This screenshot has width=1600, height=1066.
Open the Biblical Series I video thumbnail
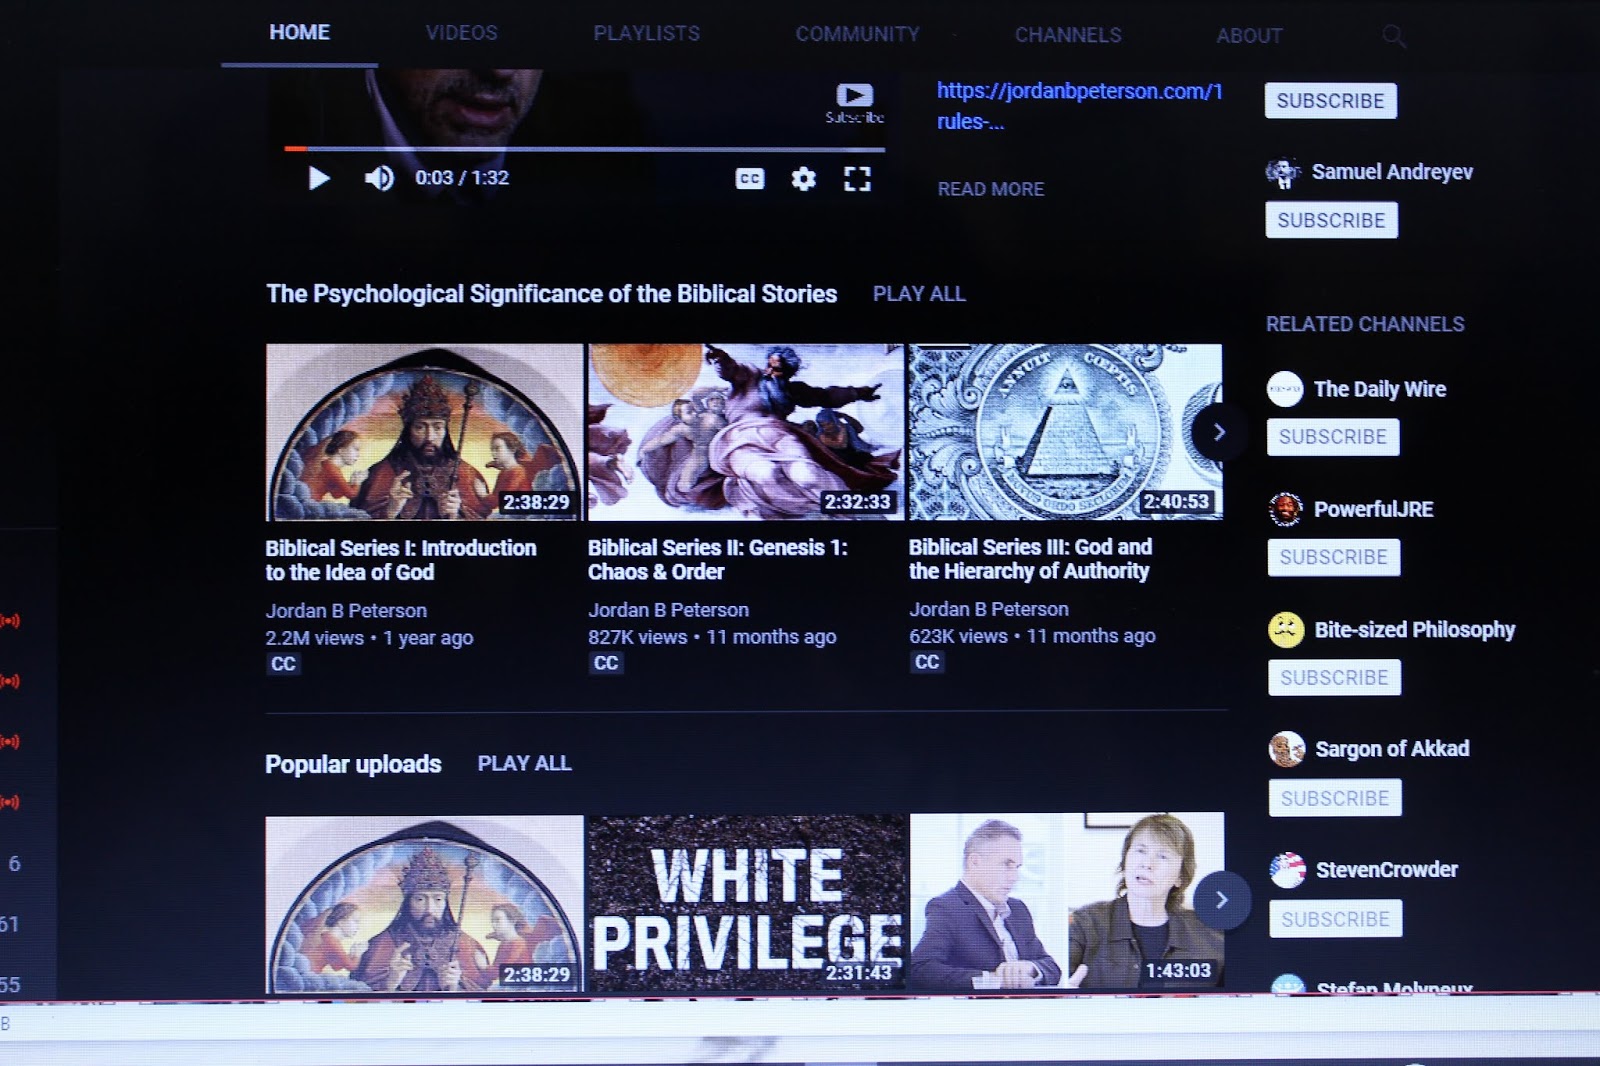point(424,432)
